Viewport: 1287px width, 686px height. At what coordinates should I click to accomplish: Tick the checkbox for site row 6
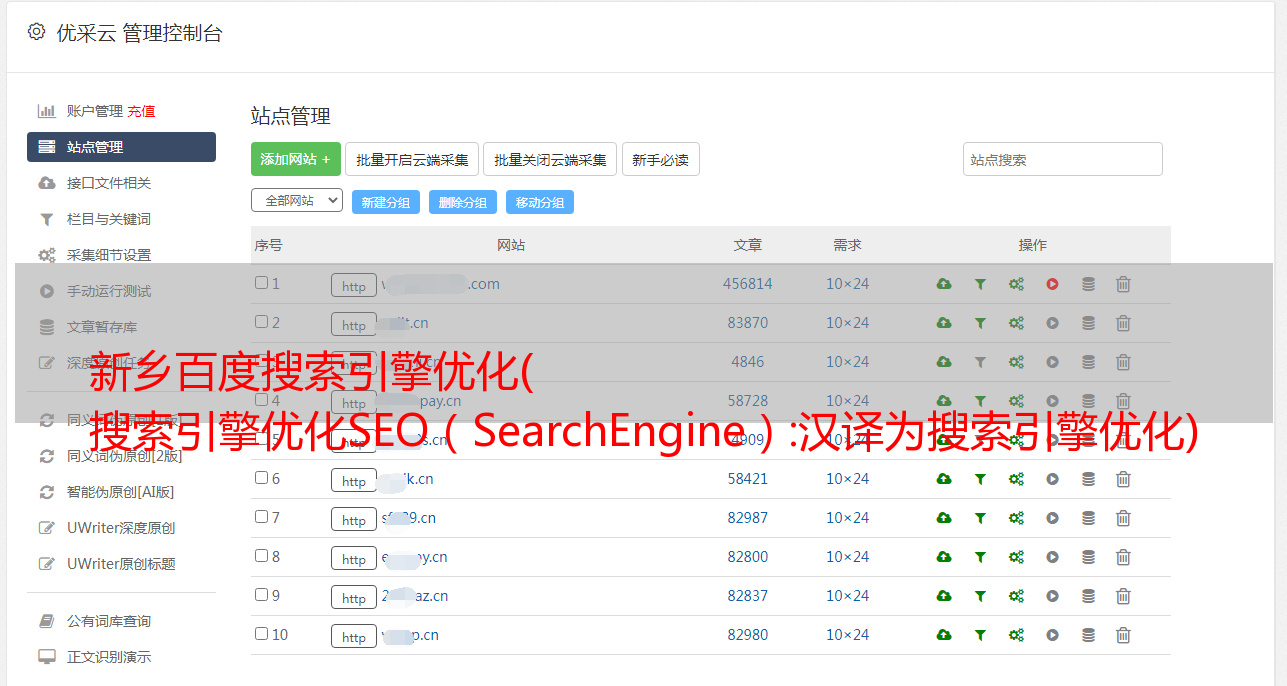(261, 478)
